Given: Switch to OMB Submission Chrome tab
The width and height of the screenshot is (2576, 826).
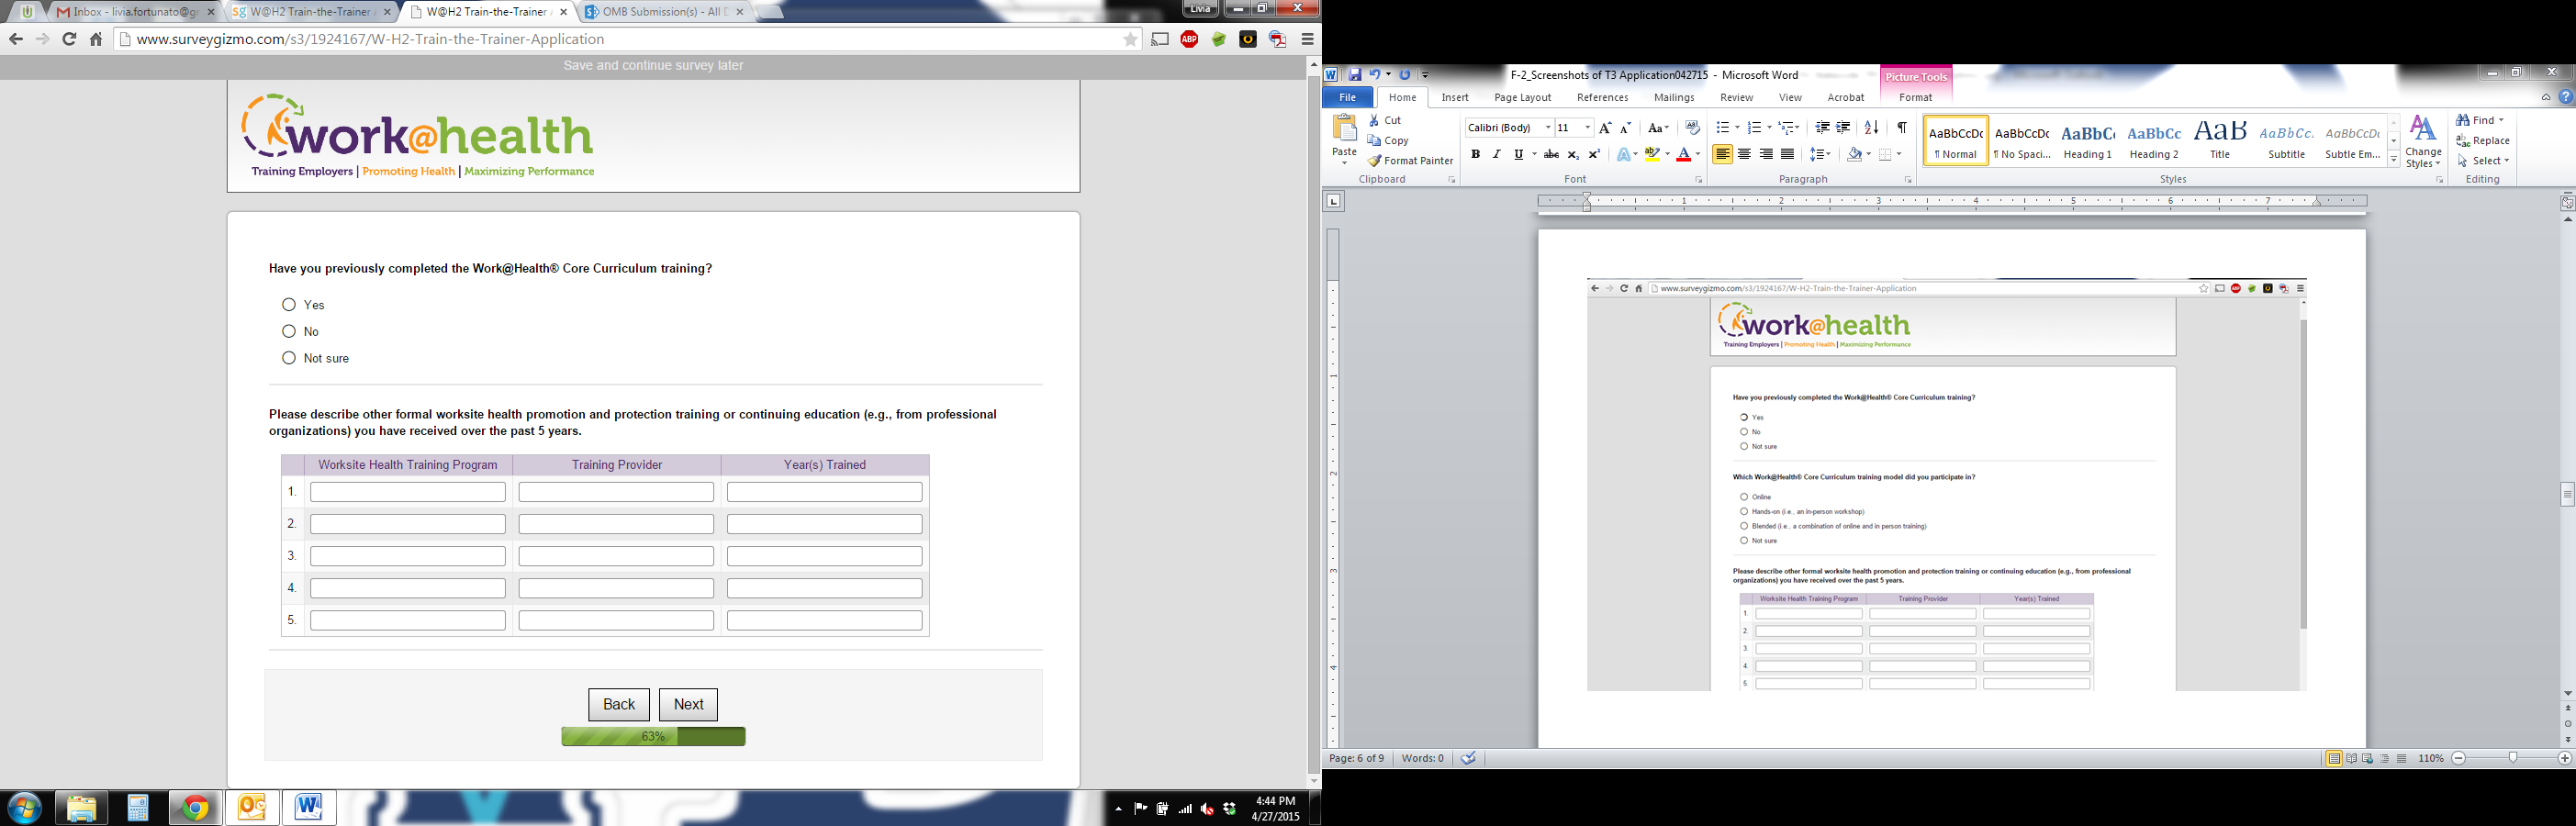Looking at the screenshot, I should click(664, 12).
